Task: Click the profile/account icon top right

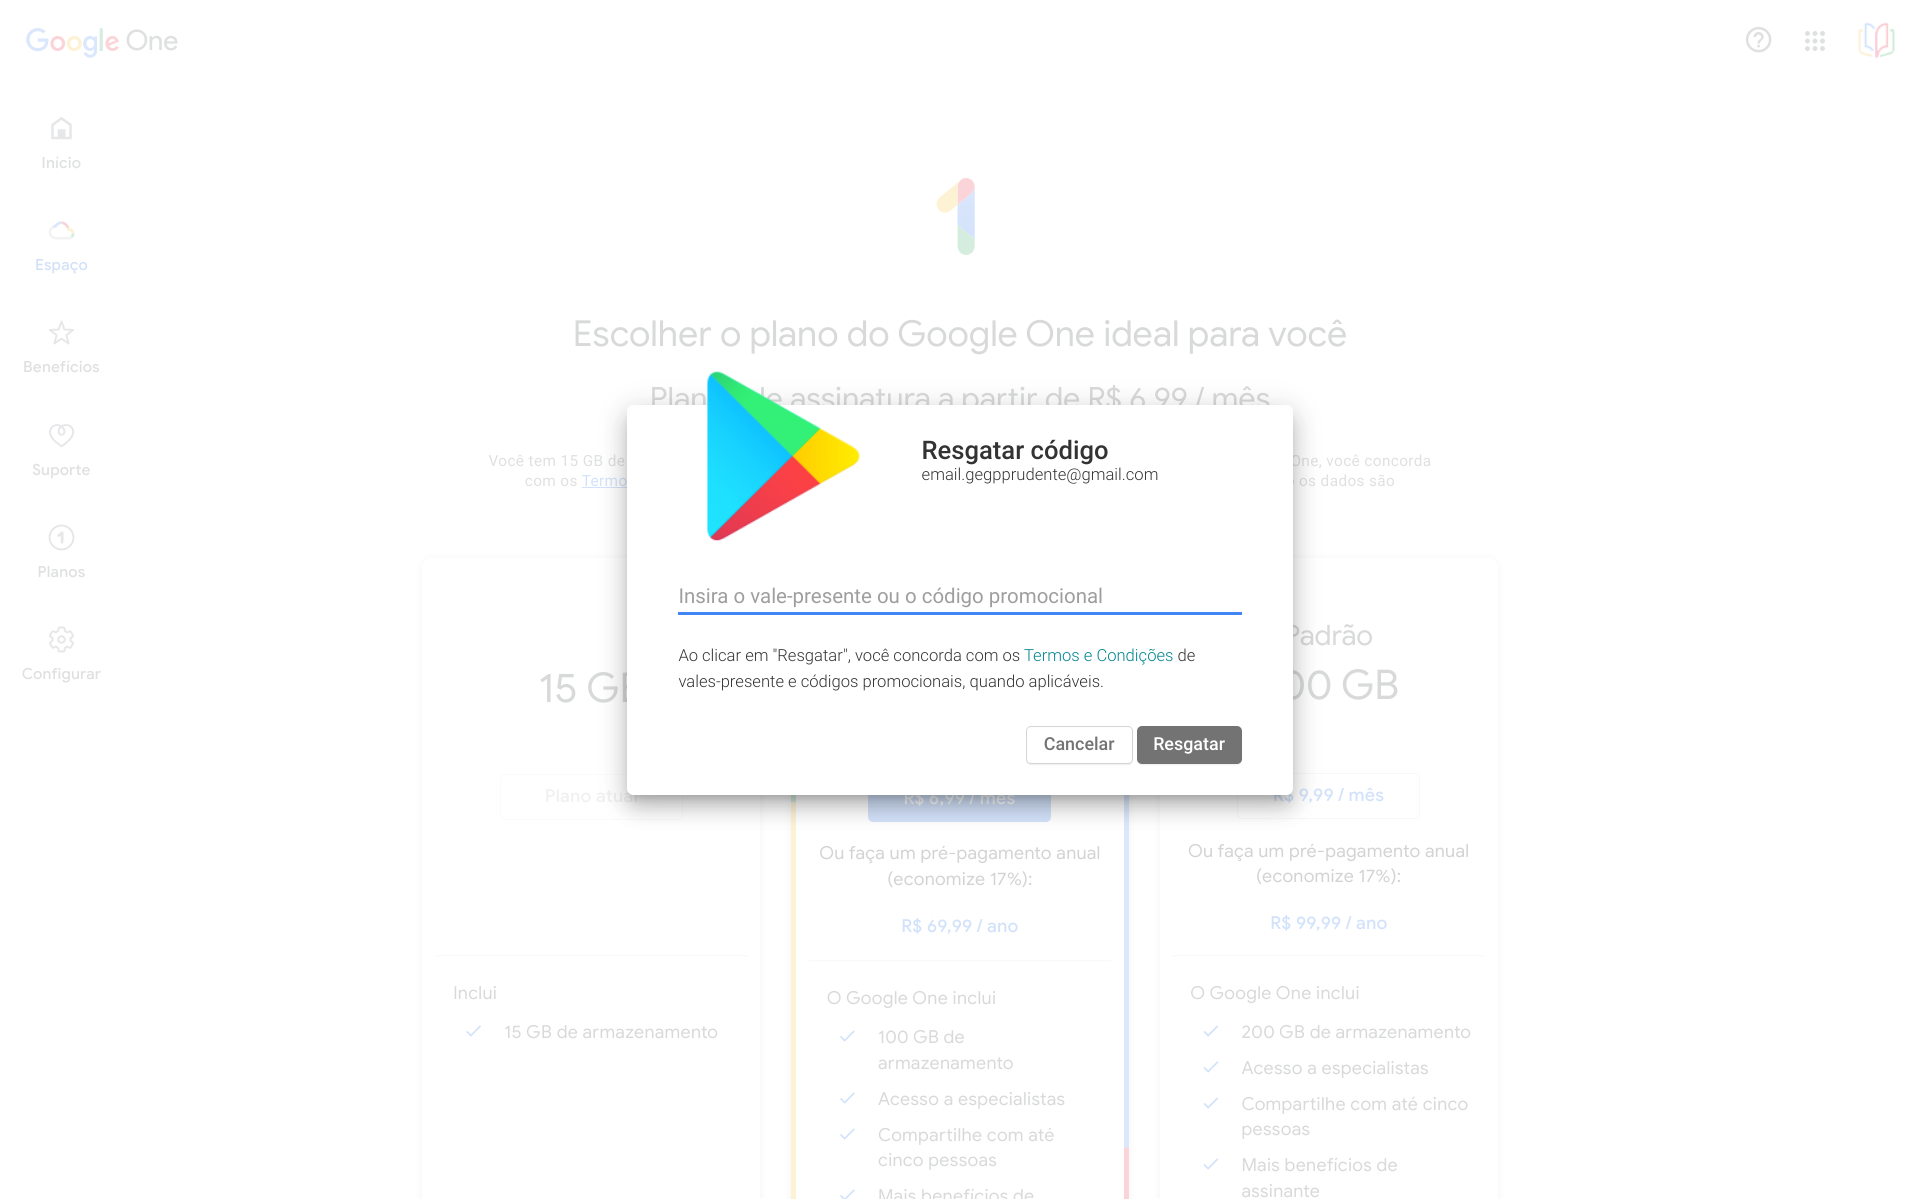Action: (x=1876, y=41)
